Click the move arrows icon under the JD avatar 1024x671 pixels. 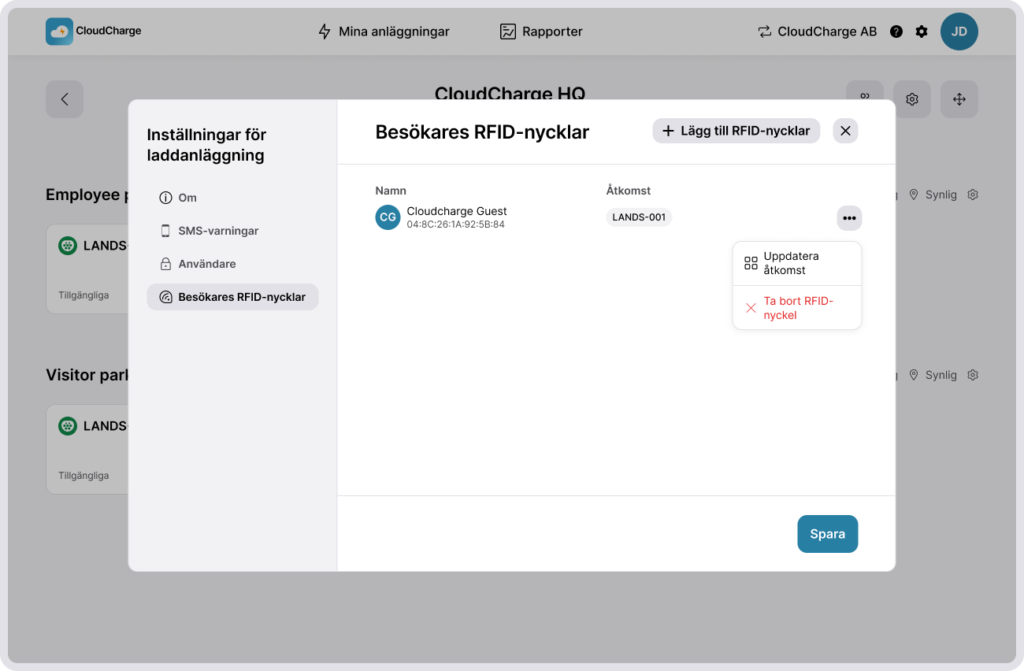[x=959, y=99]
